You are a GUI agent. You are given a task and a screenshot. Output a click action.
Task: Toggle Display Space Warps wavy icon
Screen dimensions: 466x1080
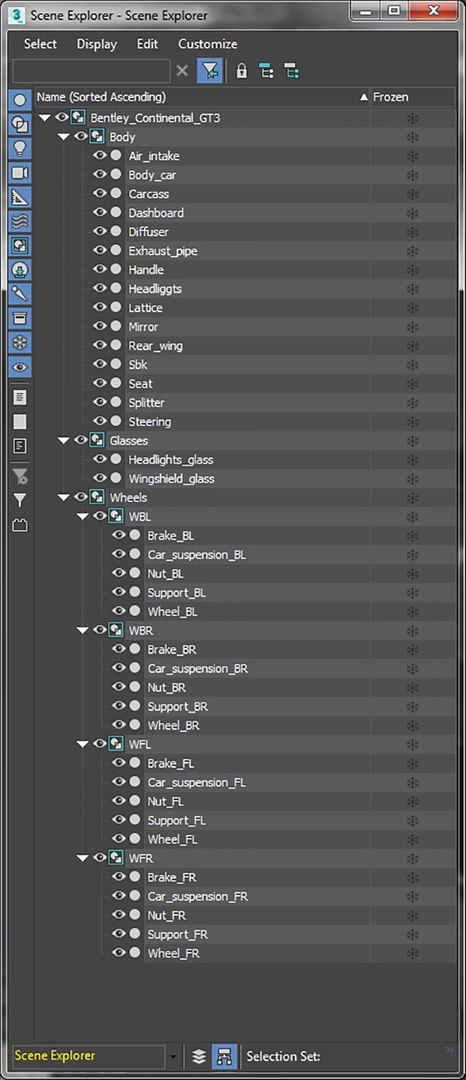click(20, 221)
